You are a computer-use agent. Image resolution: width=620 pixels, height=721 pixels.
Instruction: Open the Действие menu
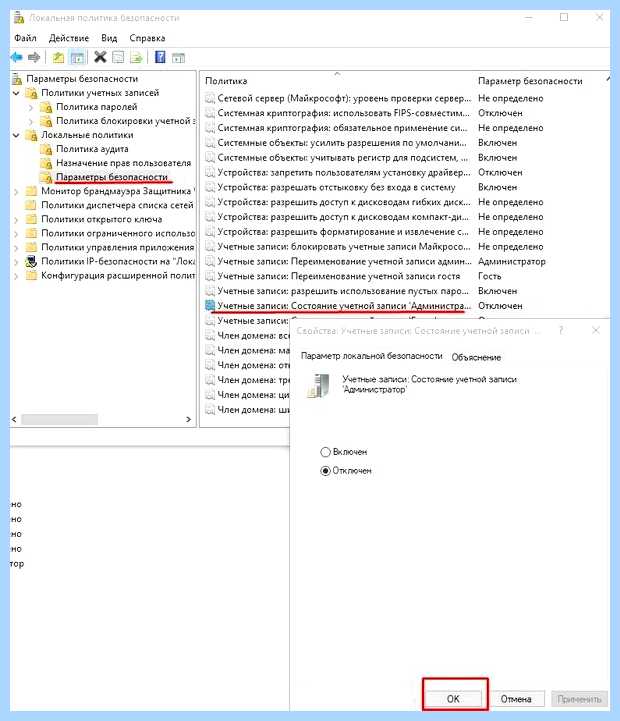(x=69, y=38)
